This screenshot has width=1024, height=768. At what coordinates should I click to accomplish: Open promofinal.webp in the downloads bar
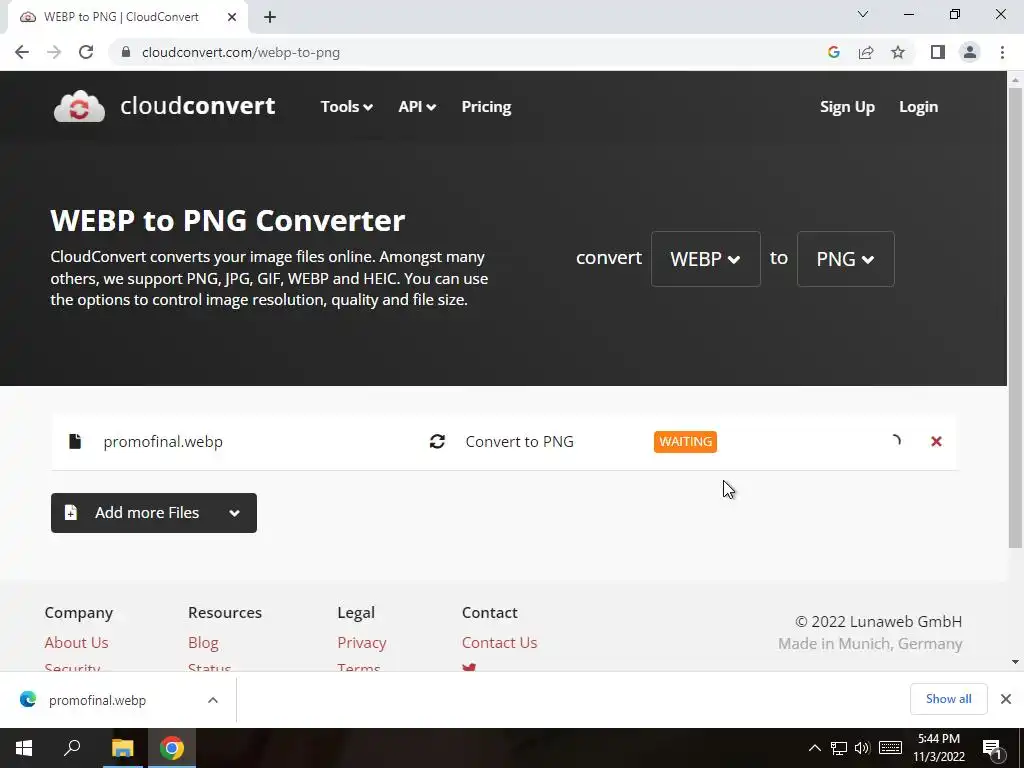pos(98,700)
